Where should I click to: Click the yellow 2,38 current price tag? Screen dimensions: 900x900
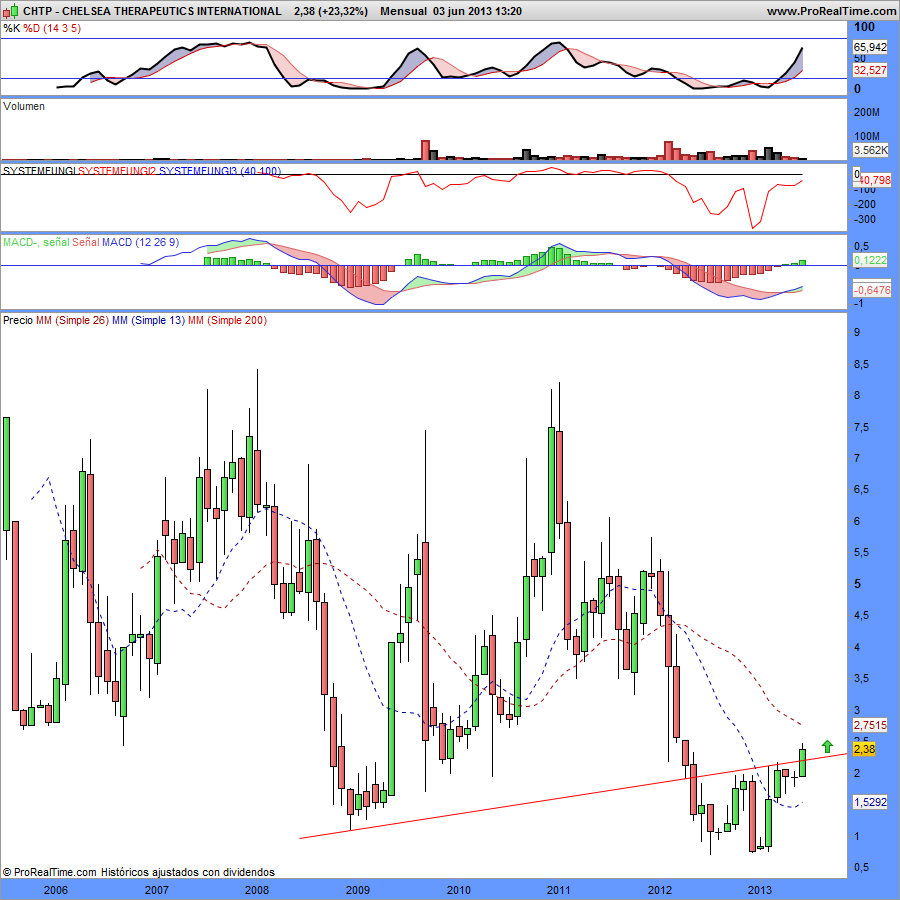click(864, 749)
